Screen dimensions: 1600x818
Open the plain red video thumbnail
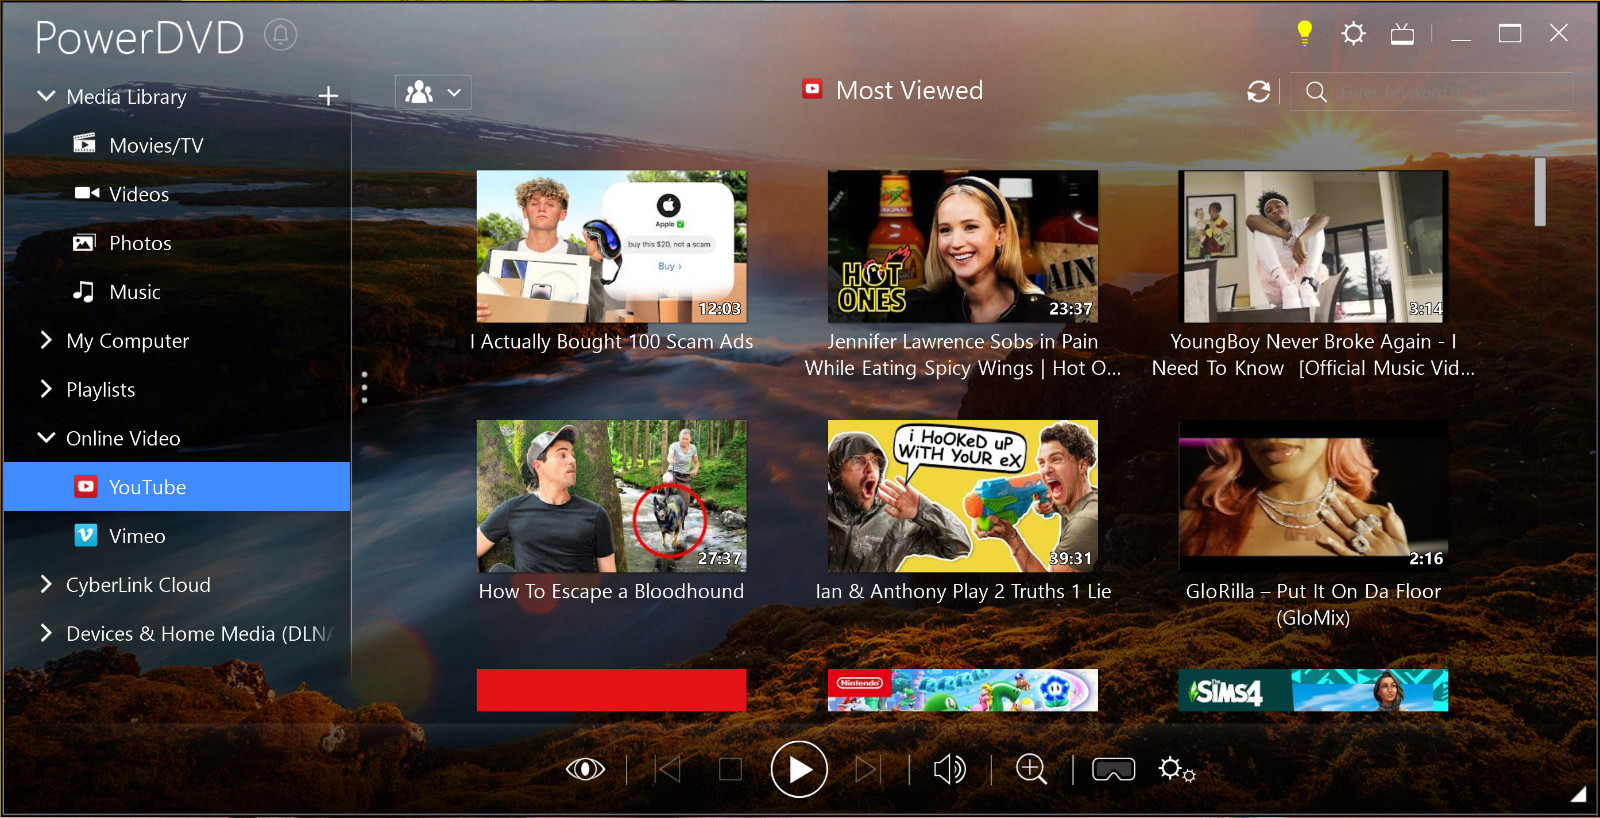click(612, 690)
